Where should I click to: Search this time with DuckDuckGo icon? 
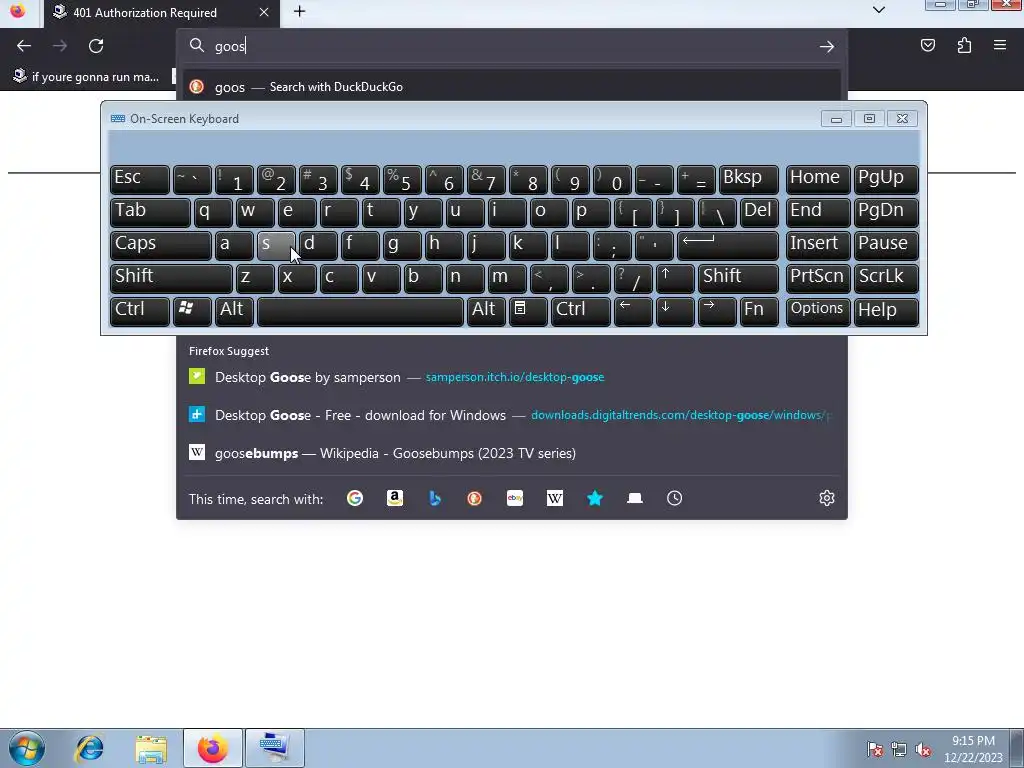[x=475, y=498]
